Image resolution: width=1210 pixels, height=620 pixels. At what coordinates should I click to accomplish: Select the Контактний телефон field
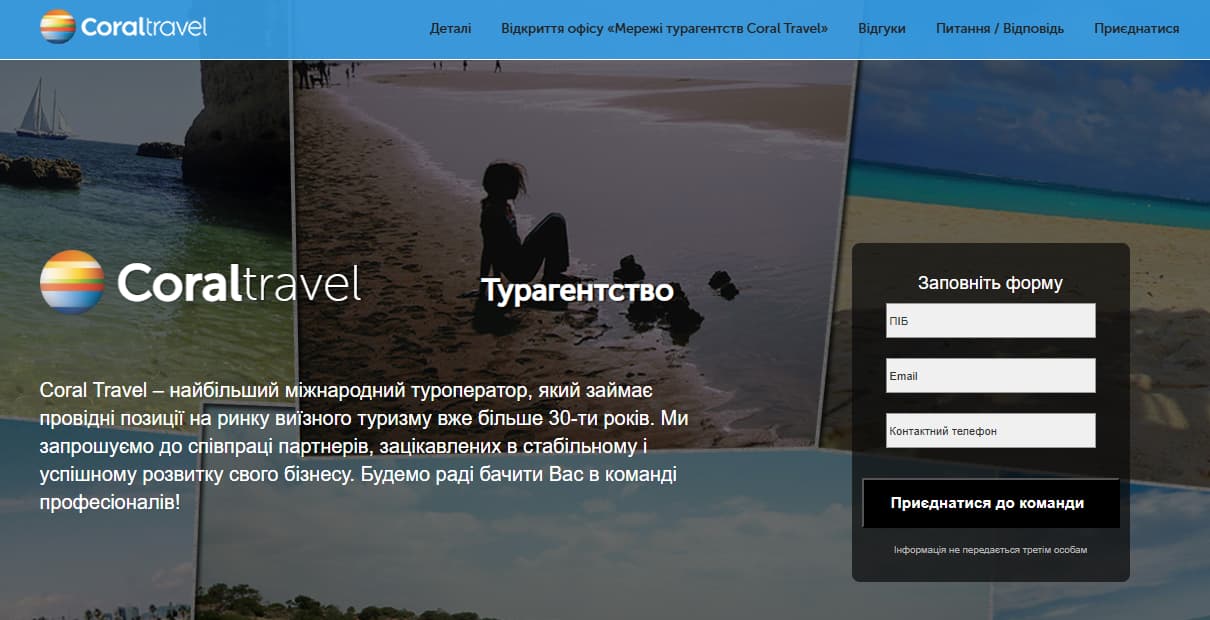click(990, 431)
